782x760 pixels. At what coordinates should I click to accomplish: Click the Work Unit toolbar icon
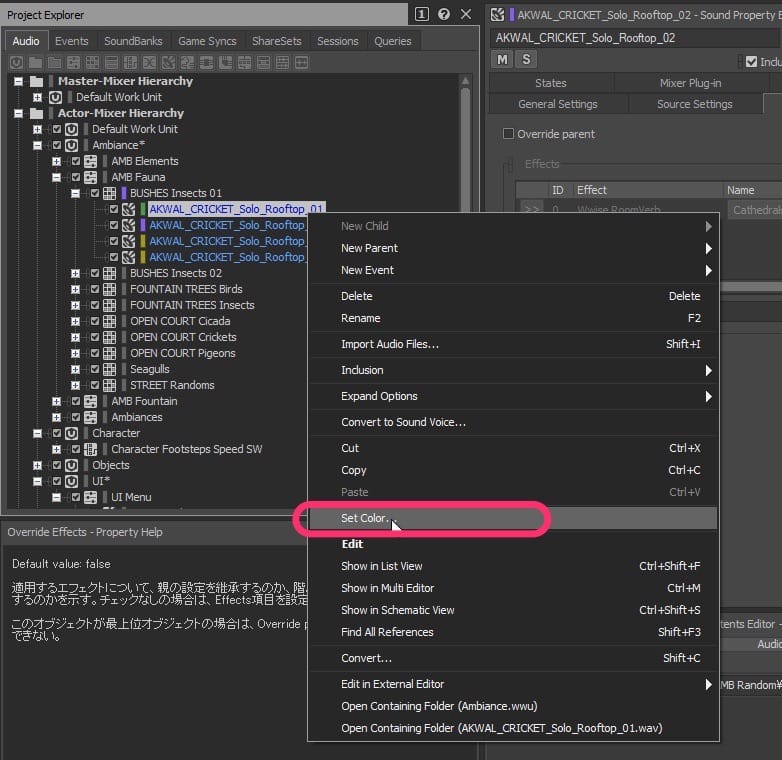coord(16,62)
